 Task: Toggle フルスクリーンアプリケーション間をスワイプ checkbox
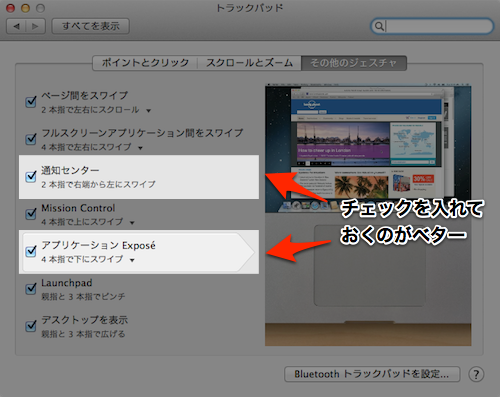(x=31, y=138)
